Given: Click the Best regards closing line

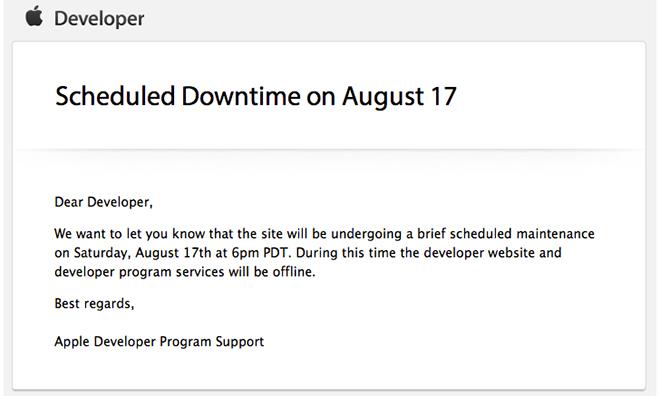Looking at the screenshot, I should coord(94,303).
